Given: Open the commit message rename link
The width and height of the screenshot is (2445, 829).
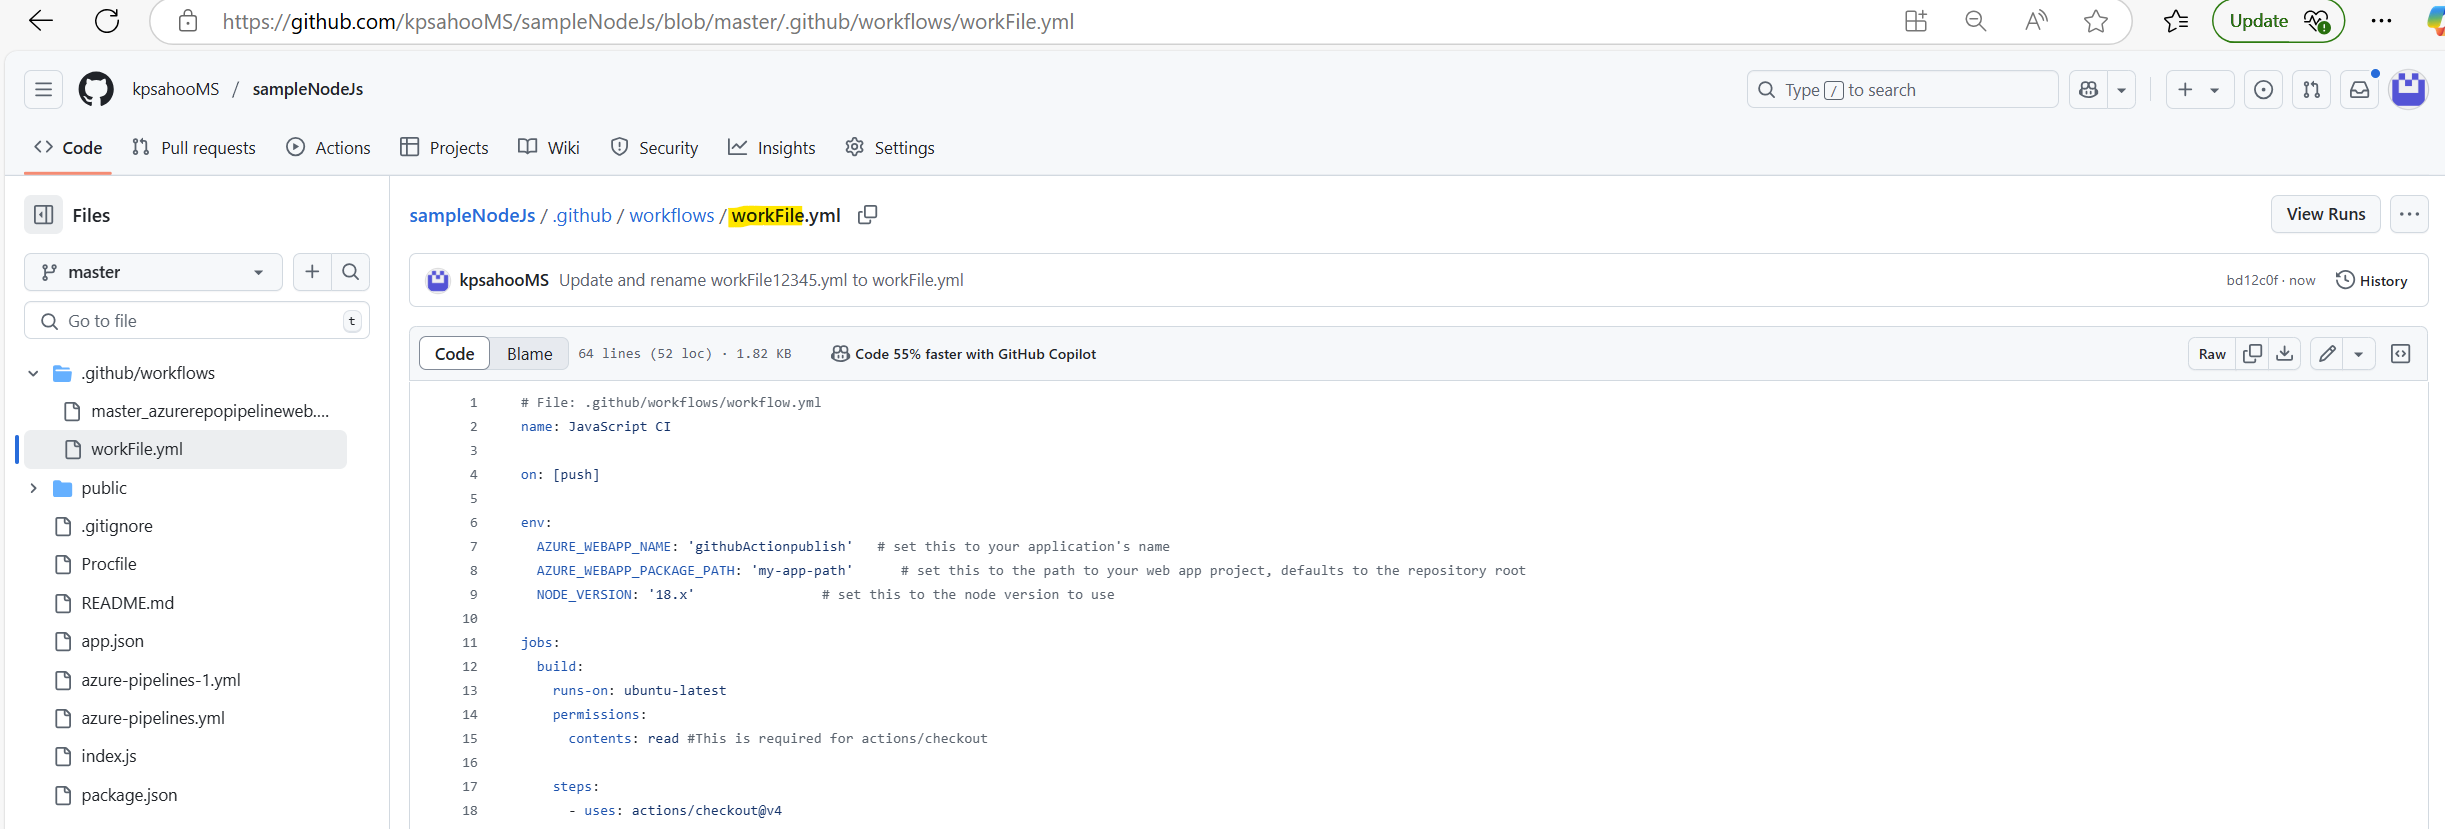Looking at the screenshot, I should pyautogui.click(x=761, y=280).
